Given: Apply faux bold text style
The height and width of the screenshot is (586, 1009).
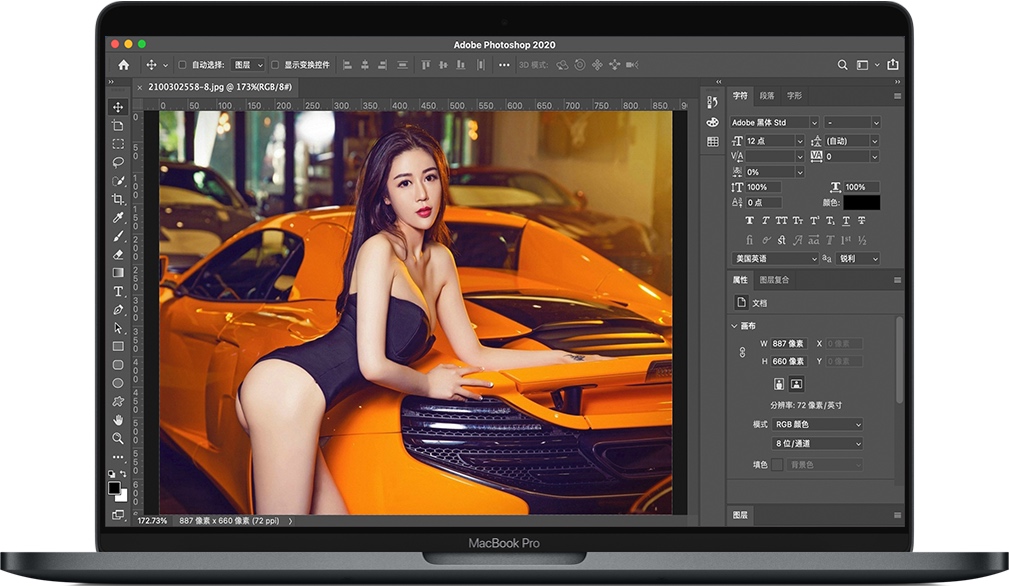Looking at the screenshot, I should [x=750, y=220].
